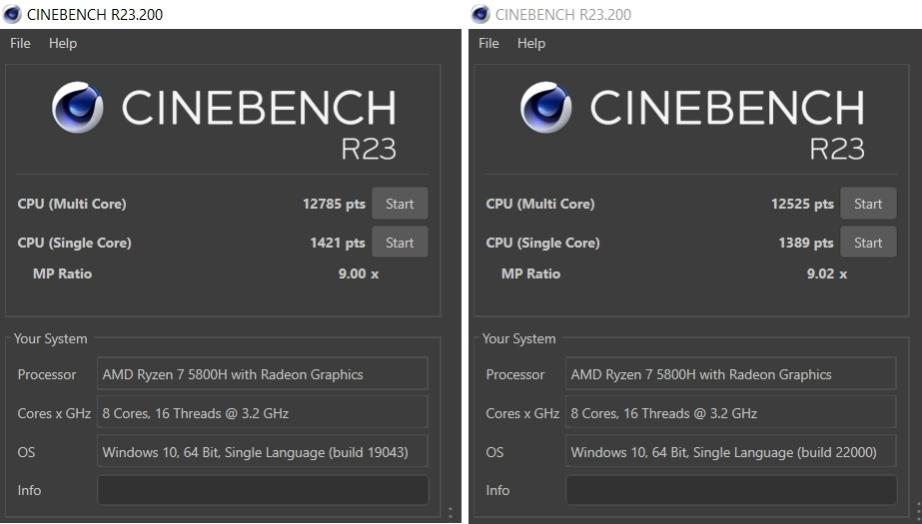Click Processor field in left window
Screen dimensions: 922x524
[262, 374]
